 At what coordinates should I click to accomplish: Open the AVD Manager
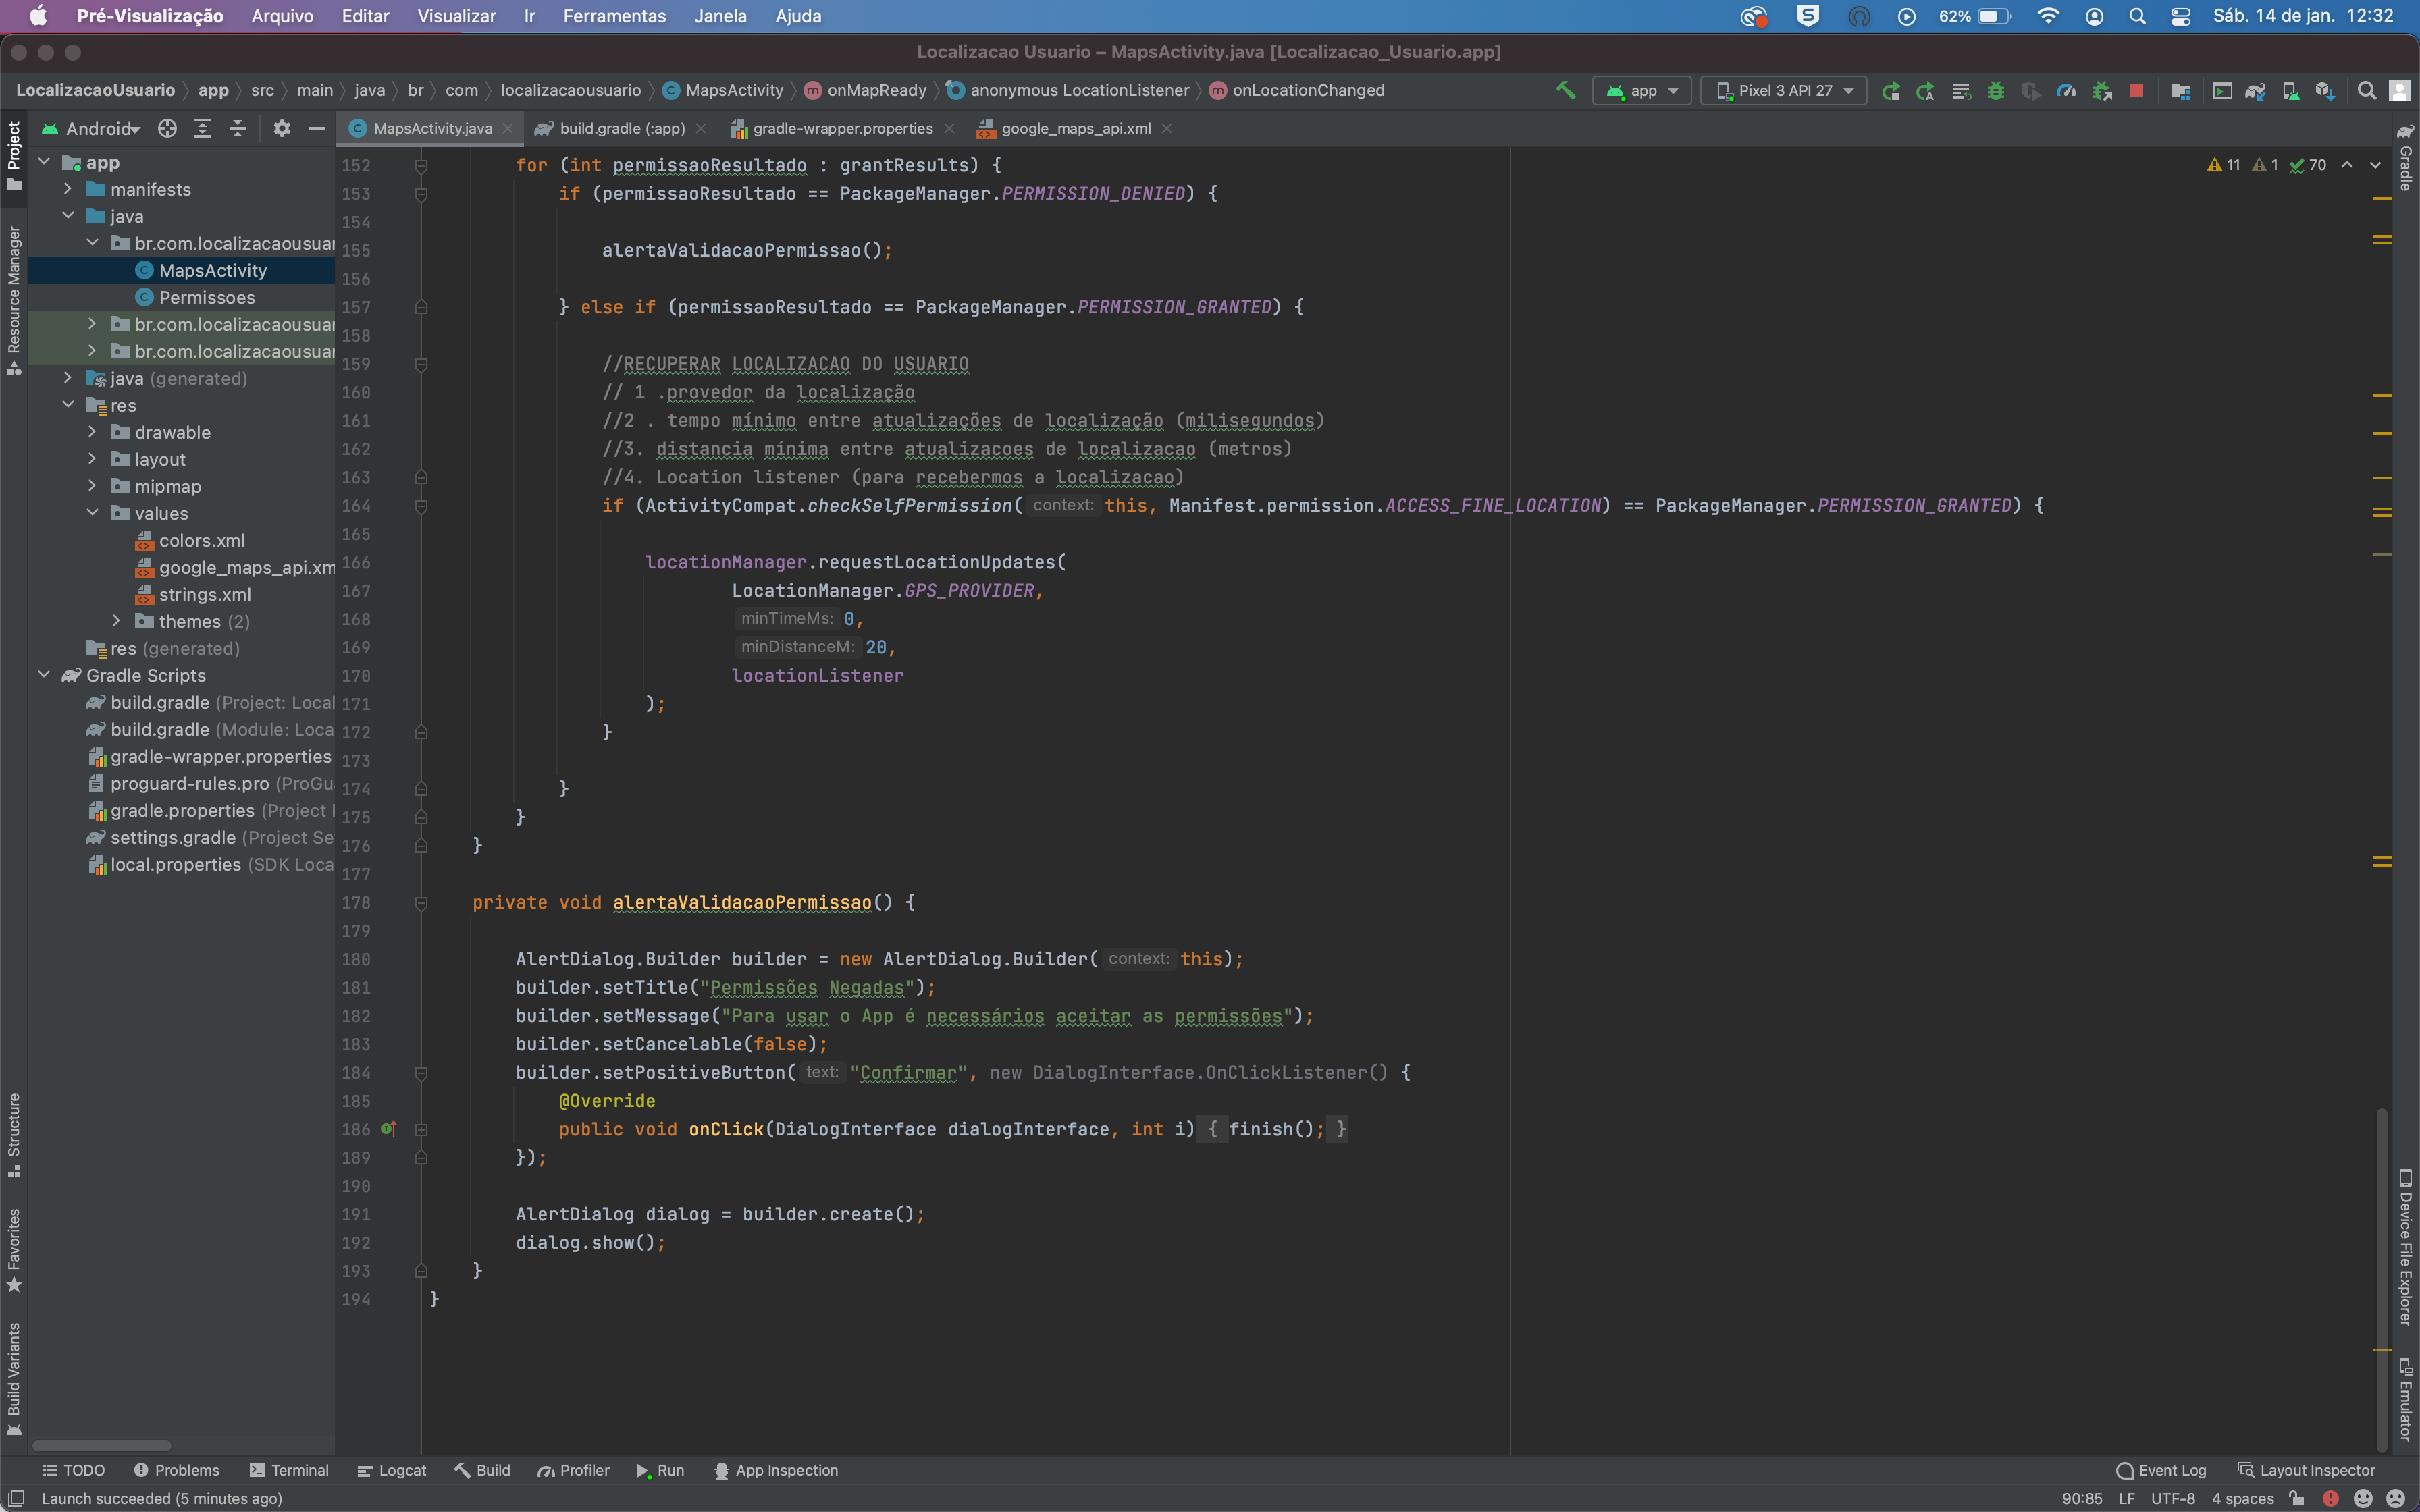tap(2290, 90)
